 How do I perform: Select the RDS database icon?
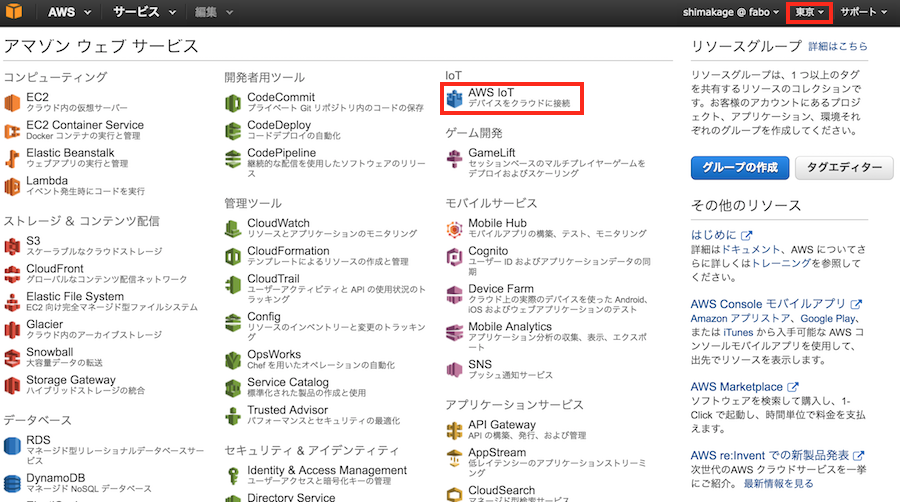[x=12, y=444]
